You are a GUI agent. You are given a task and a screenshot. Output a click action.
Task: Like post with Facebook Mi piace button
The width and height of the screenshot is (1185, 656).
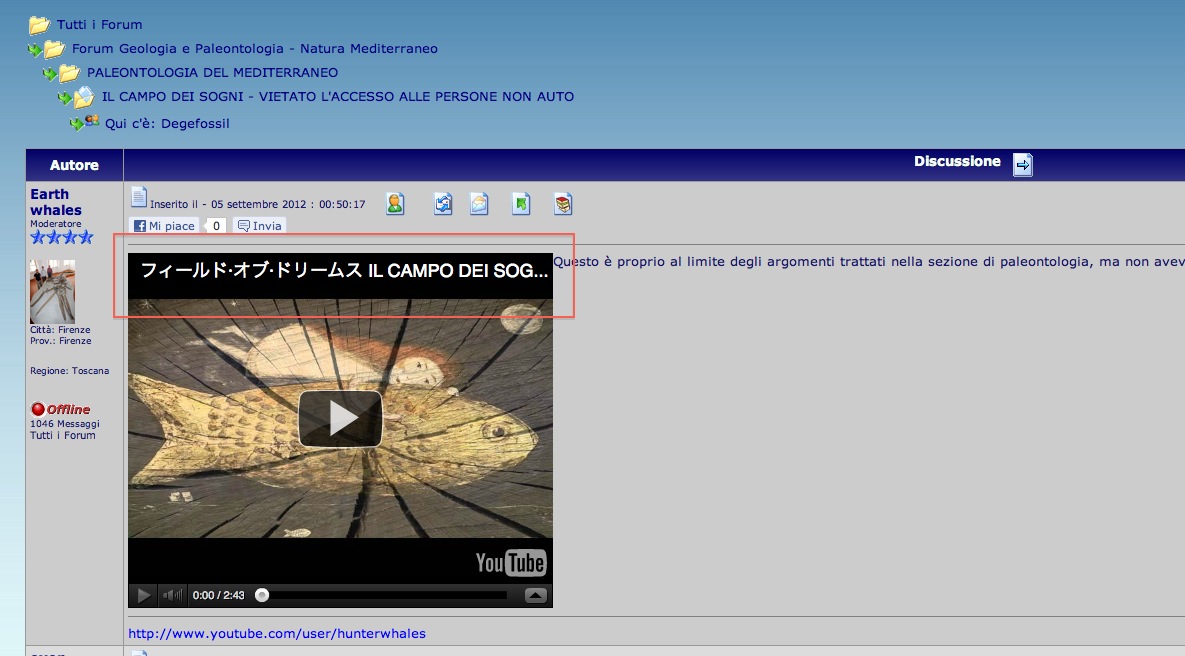coord(164,225)
